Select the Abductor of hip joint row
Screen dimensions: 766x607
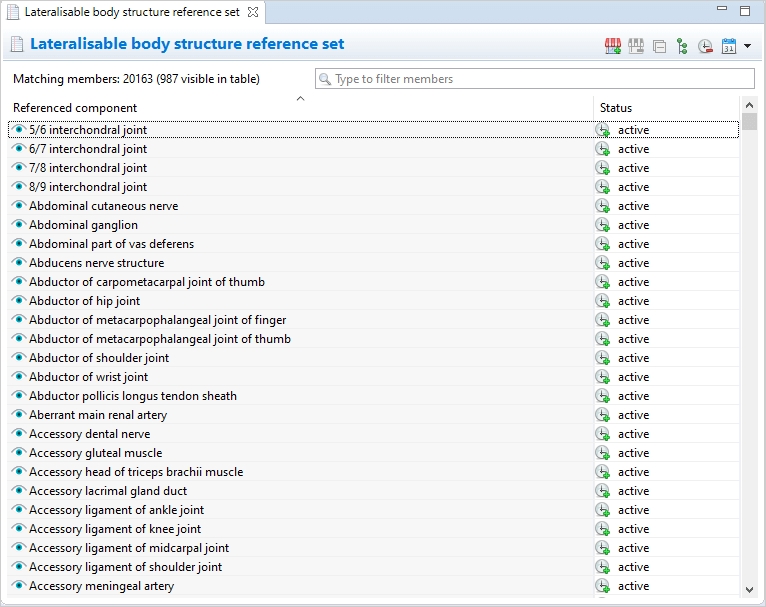[x=85, y=301]
